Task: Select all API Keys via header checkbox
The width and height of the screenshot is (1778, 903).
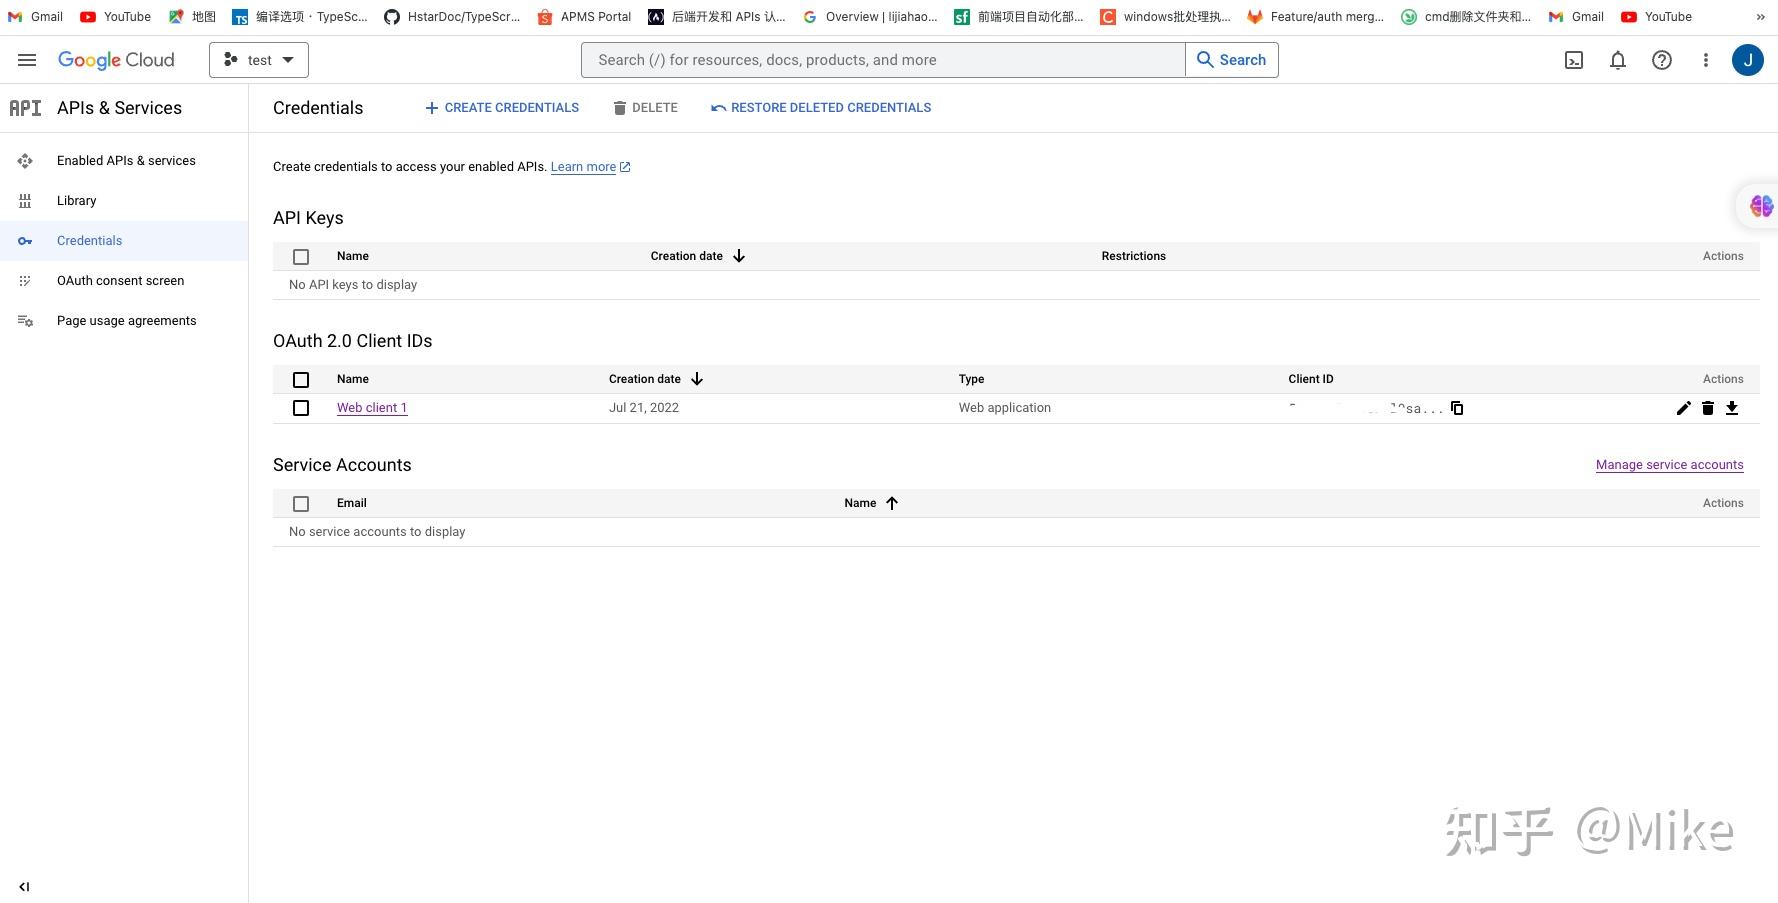Action: 301,256
